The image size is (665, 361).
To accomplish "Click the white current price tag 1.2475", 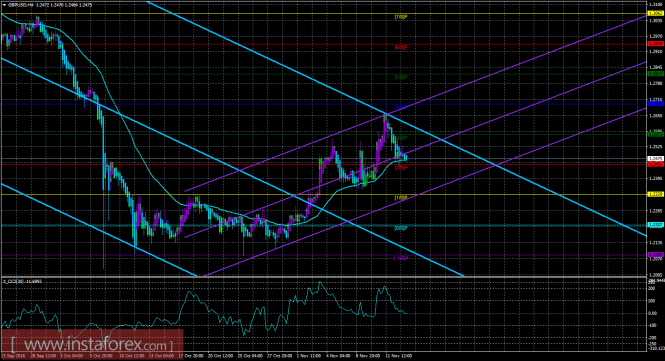I will (x=655, y=159).
